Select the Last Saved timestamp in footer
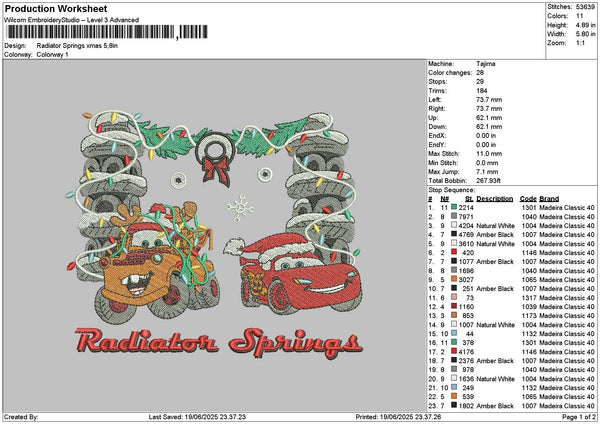The width and height of the screenshot is (600, 424). pos(197,417)
